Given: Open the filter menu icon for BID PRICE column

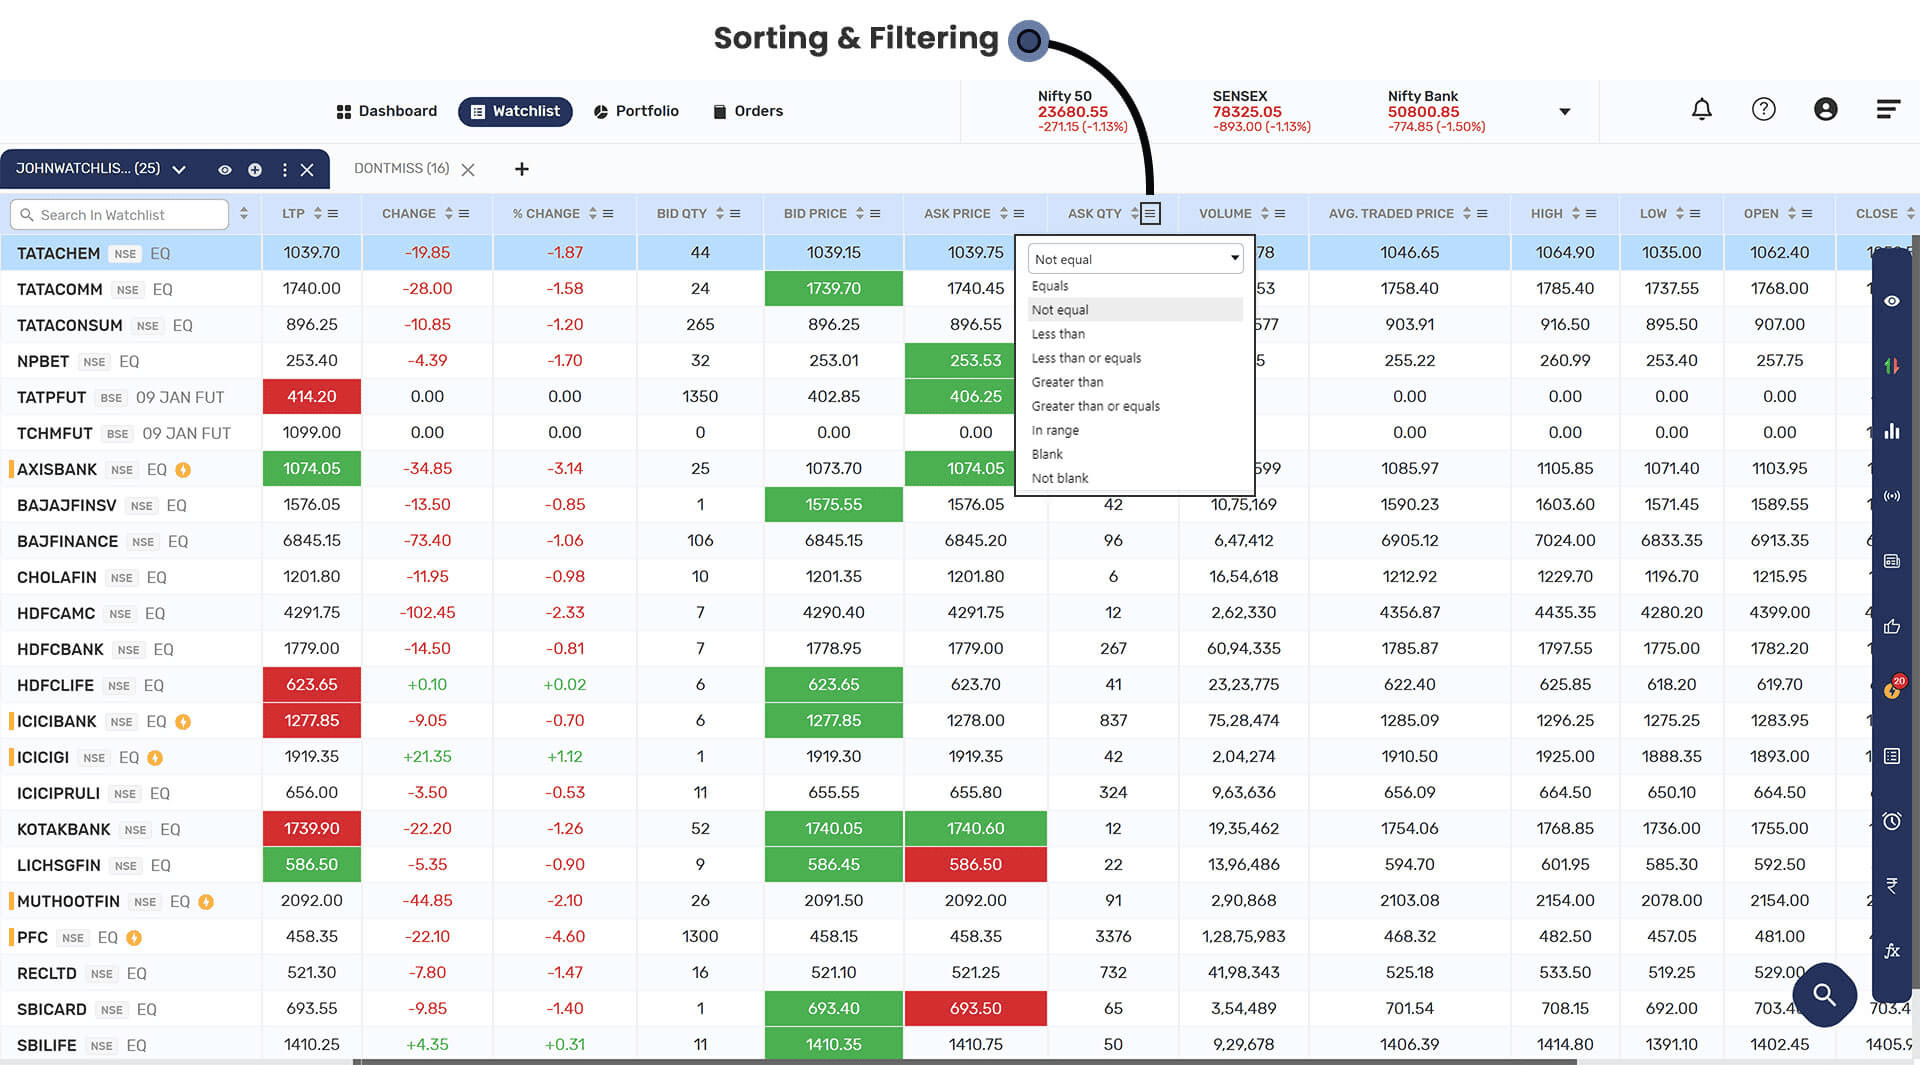Looking at the screenshot, I should 875,214.
